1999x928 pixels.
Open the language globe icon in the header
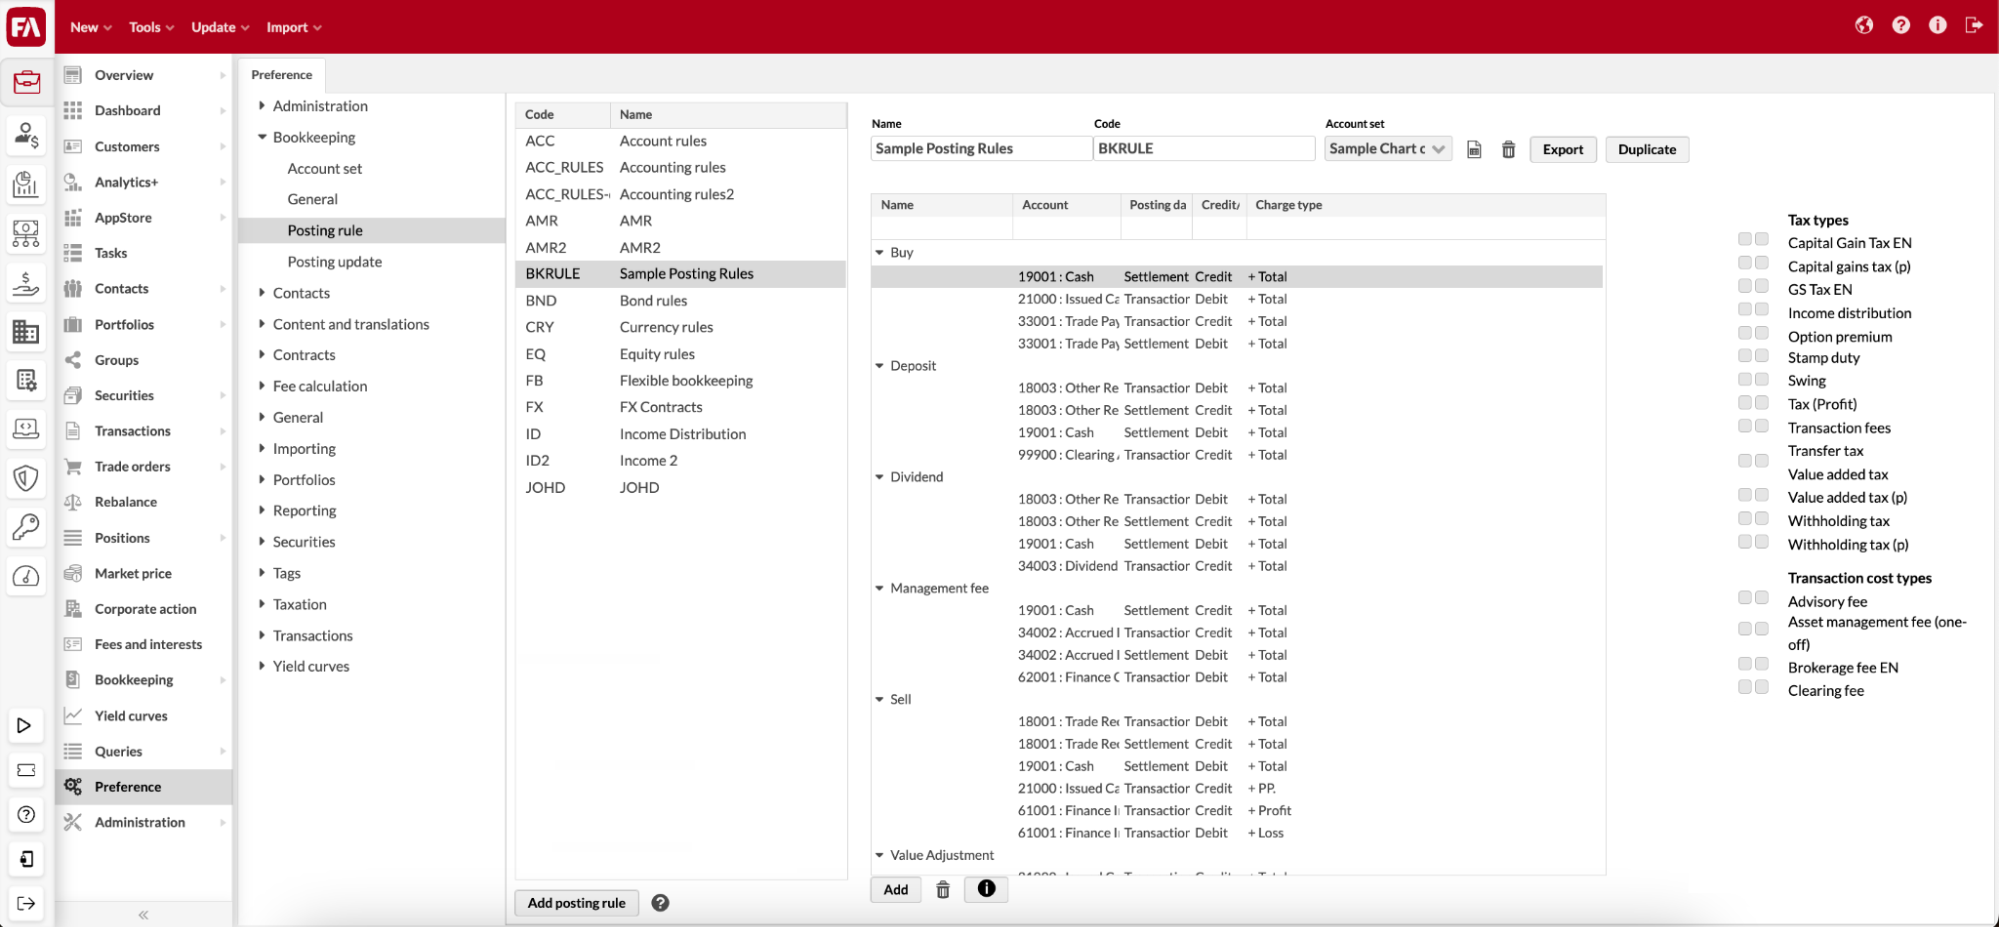coord(1864,25)
